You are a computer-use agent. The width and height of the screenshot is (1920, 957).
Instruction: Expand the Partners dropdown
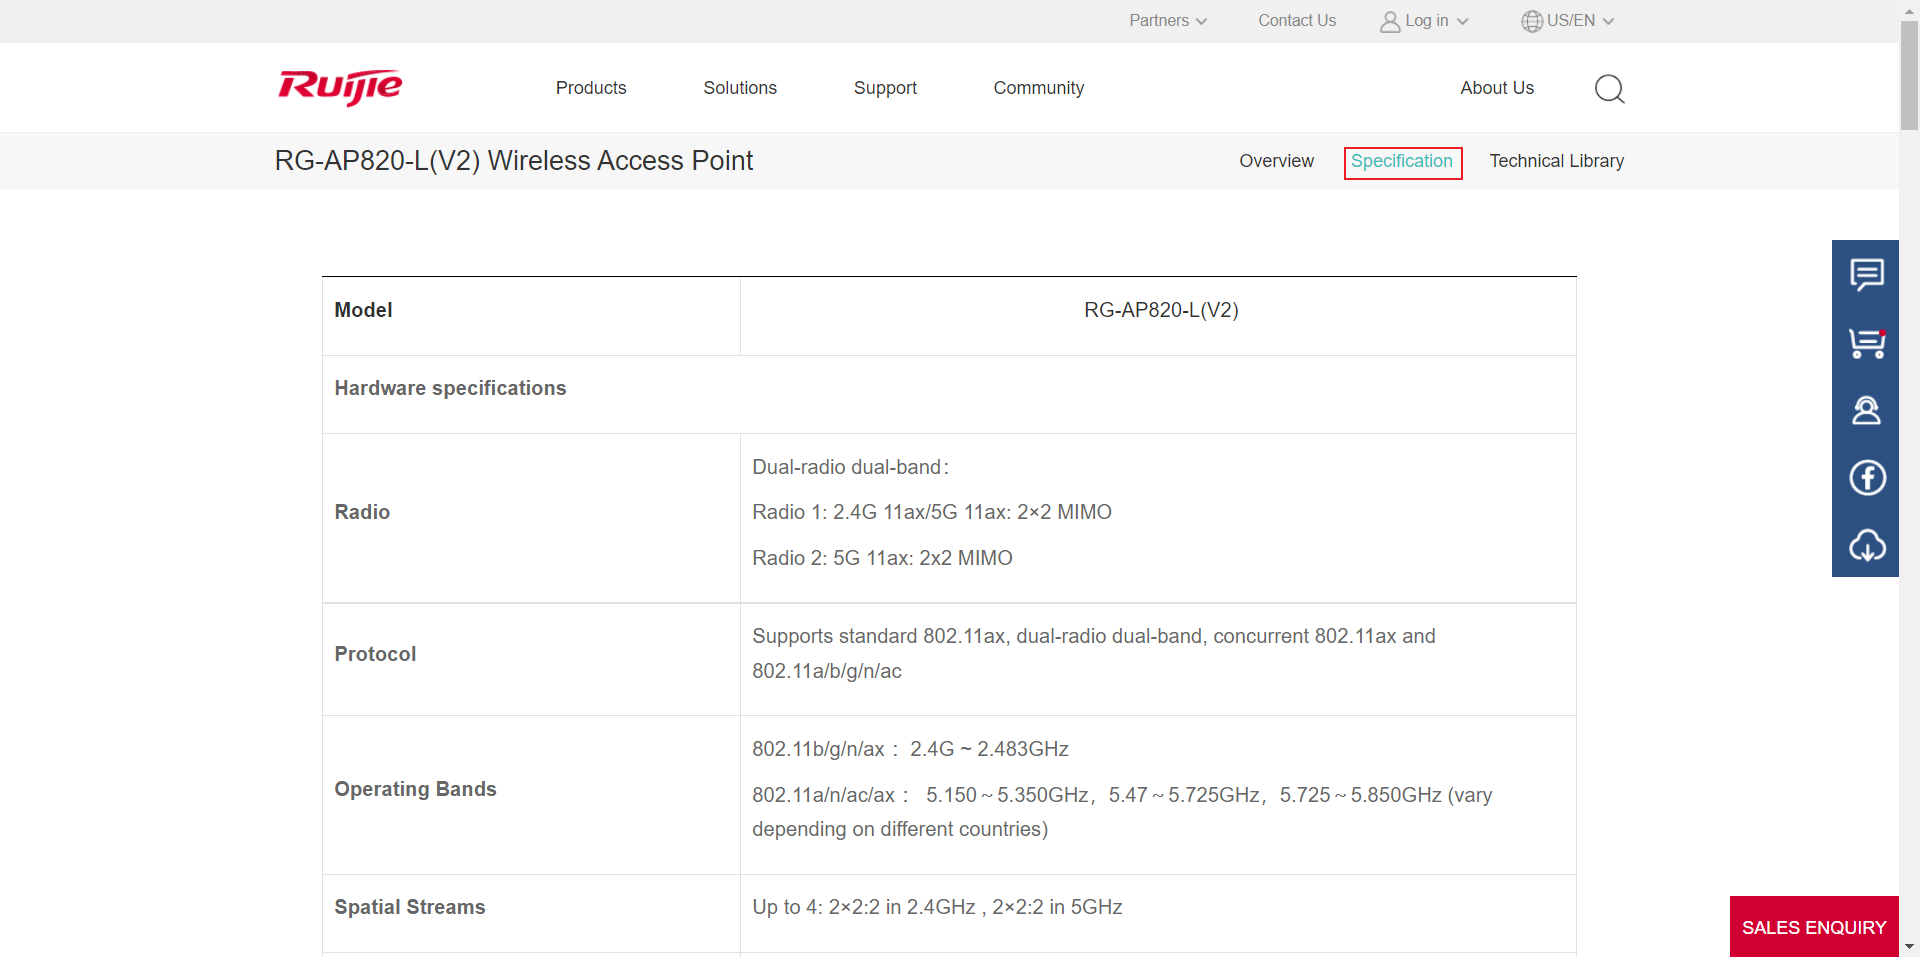[x=1168, y=21]
